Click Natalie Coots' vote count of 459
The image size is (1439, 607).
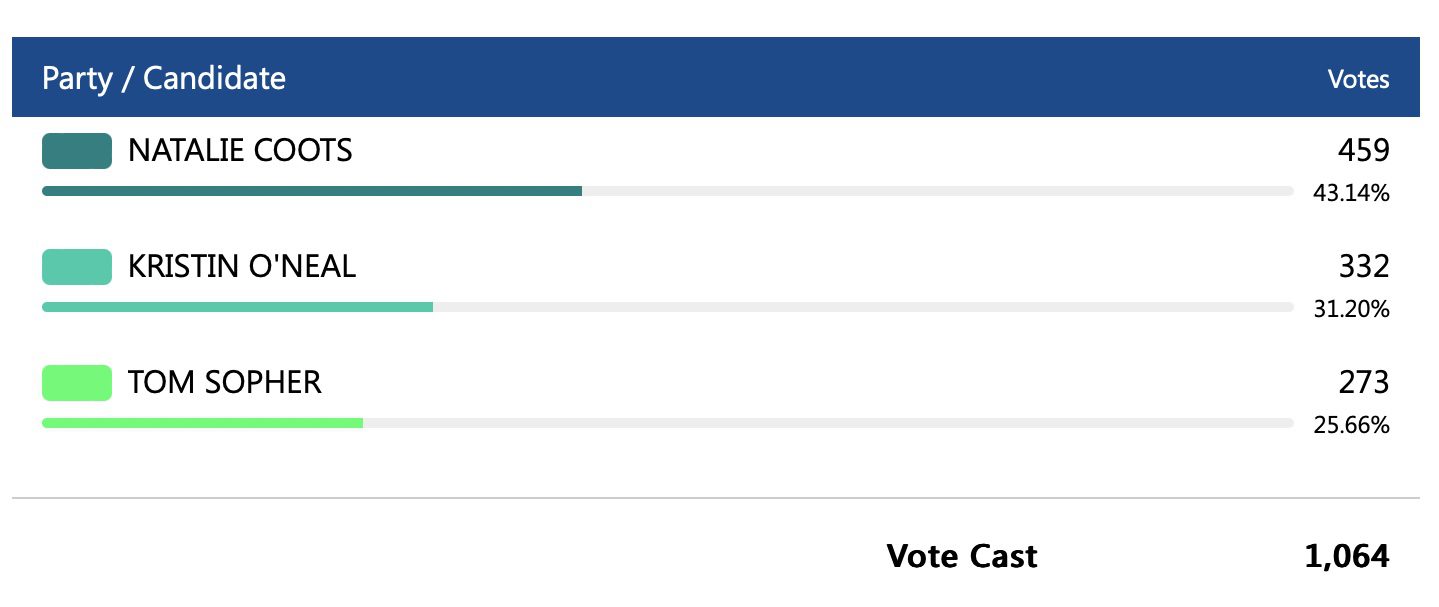point(1363,151)
